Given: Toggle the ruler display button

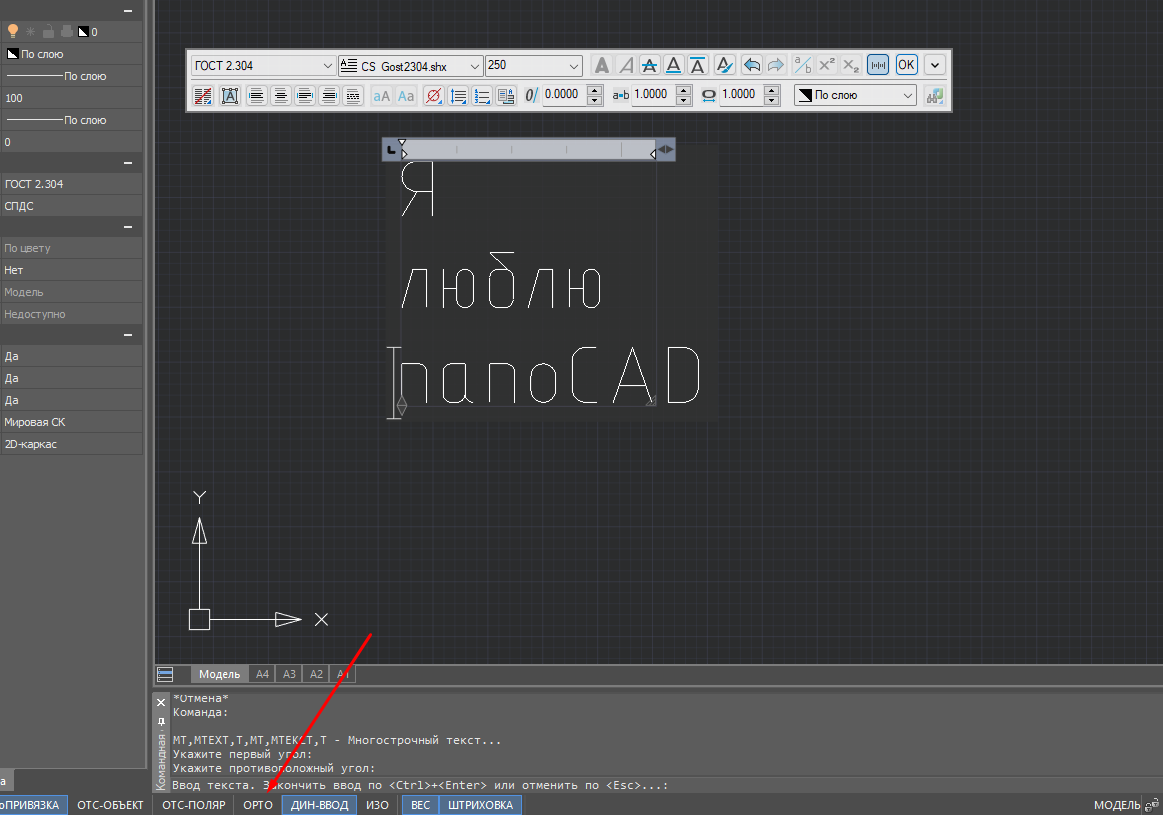Looking at the screenshot, I should coord(878,65).
